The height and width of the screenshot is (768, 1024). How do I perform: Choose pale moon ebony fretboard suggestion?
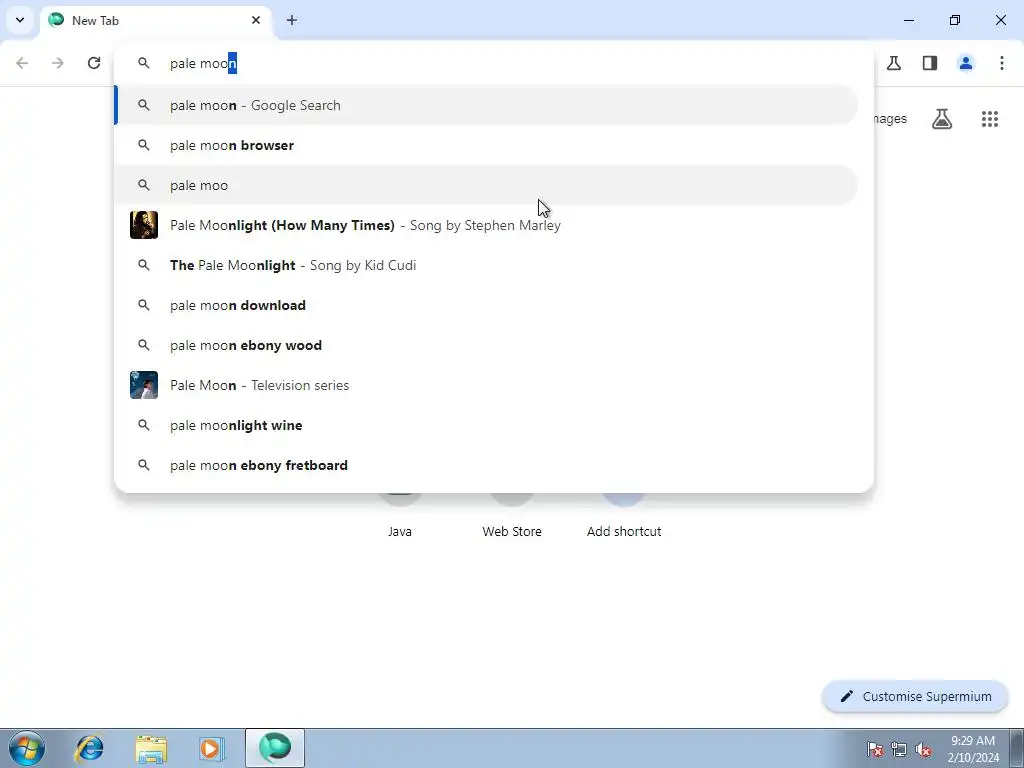[x=486, y=465]
